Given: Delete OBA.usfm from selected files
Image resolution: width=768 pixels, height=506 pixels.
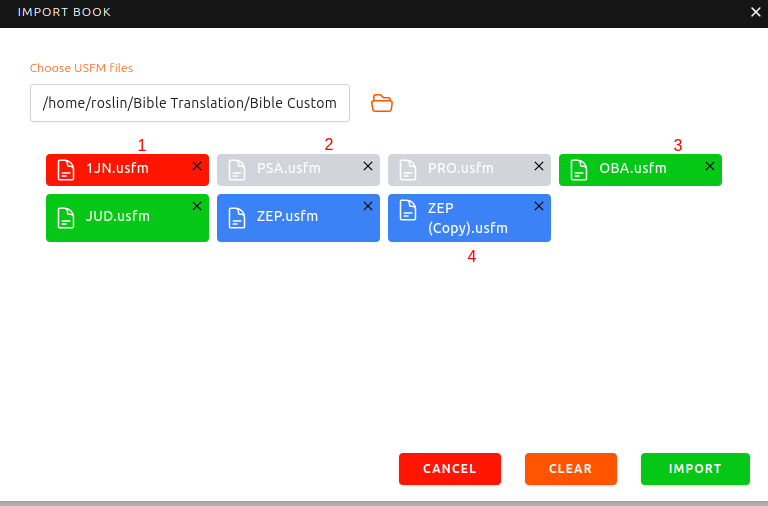Looking at the screenshot, I should [710, 166].
